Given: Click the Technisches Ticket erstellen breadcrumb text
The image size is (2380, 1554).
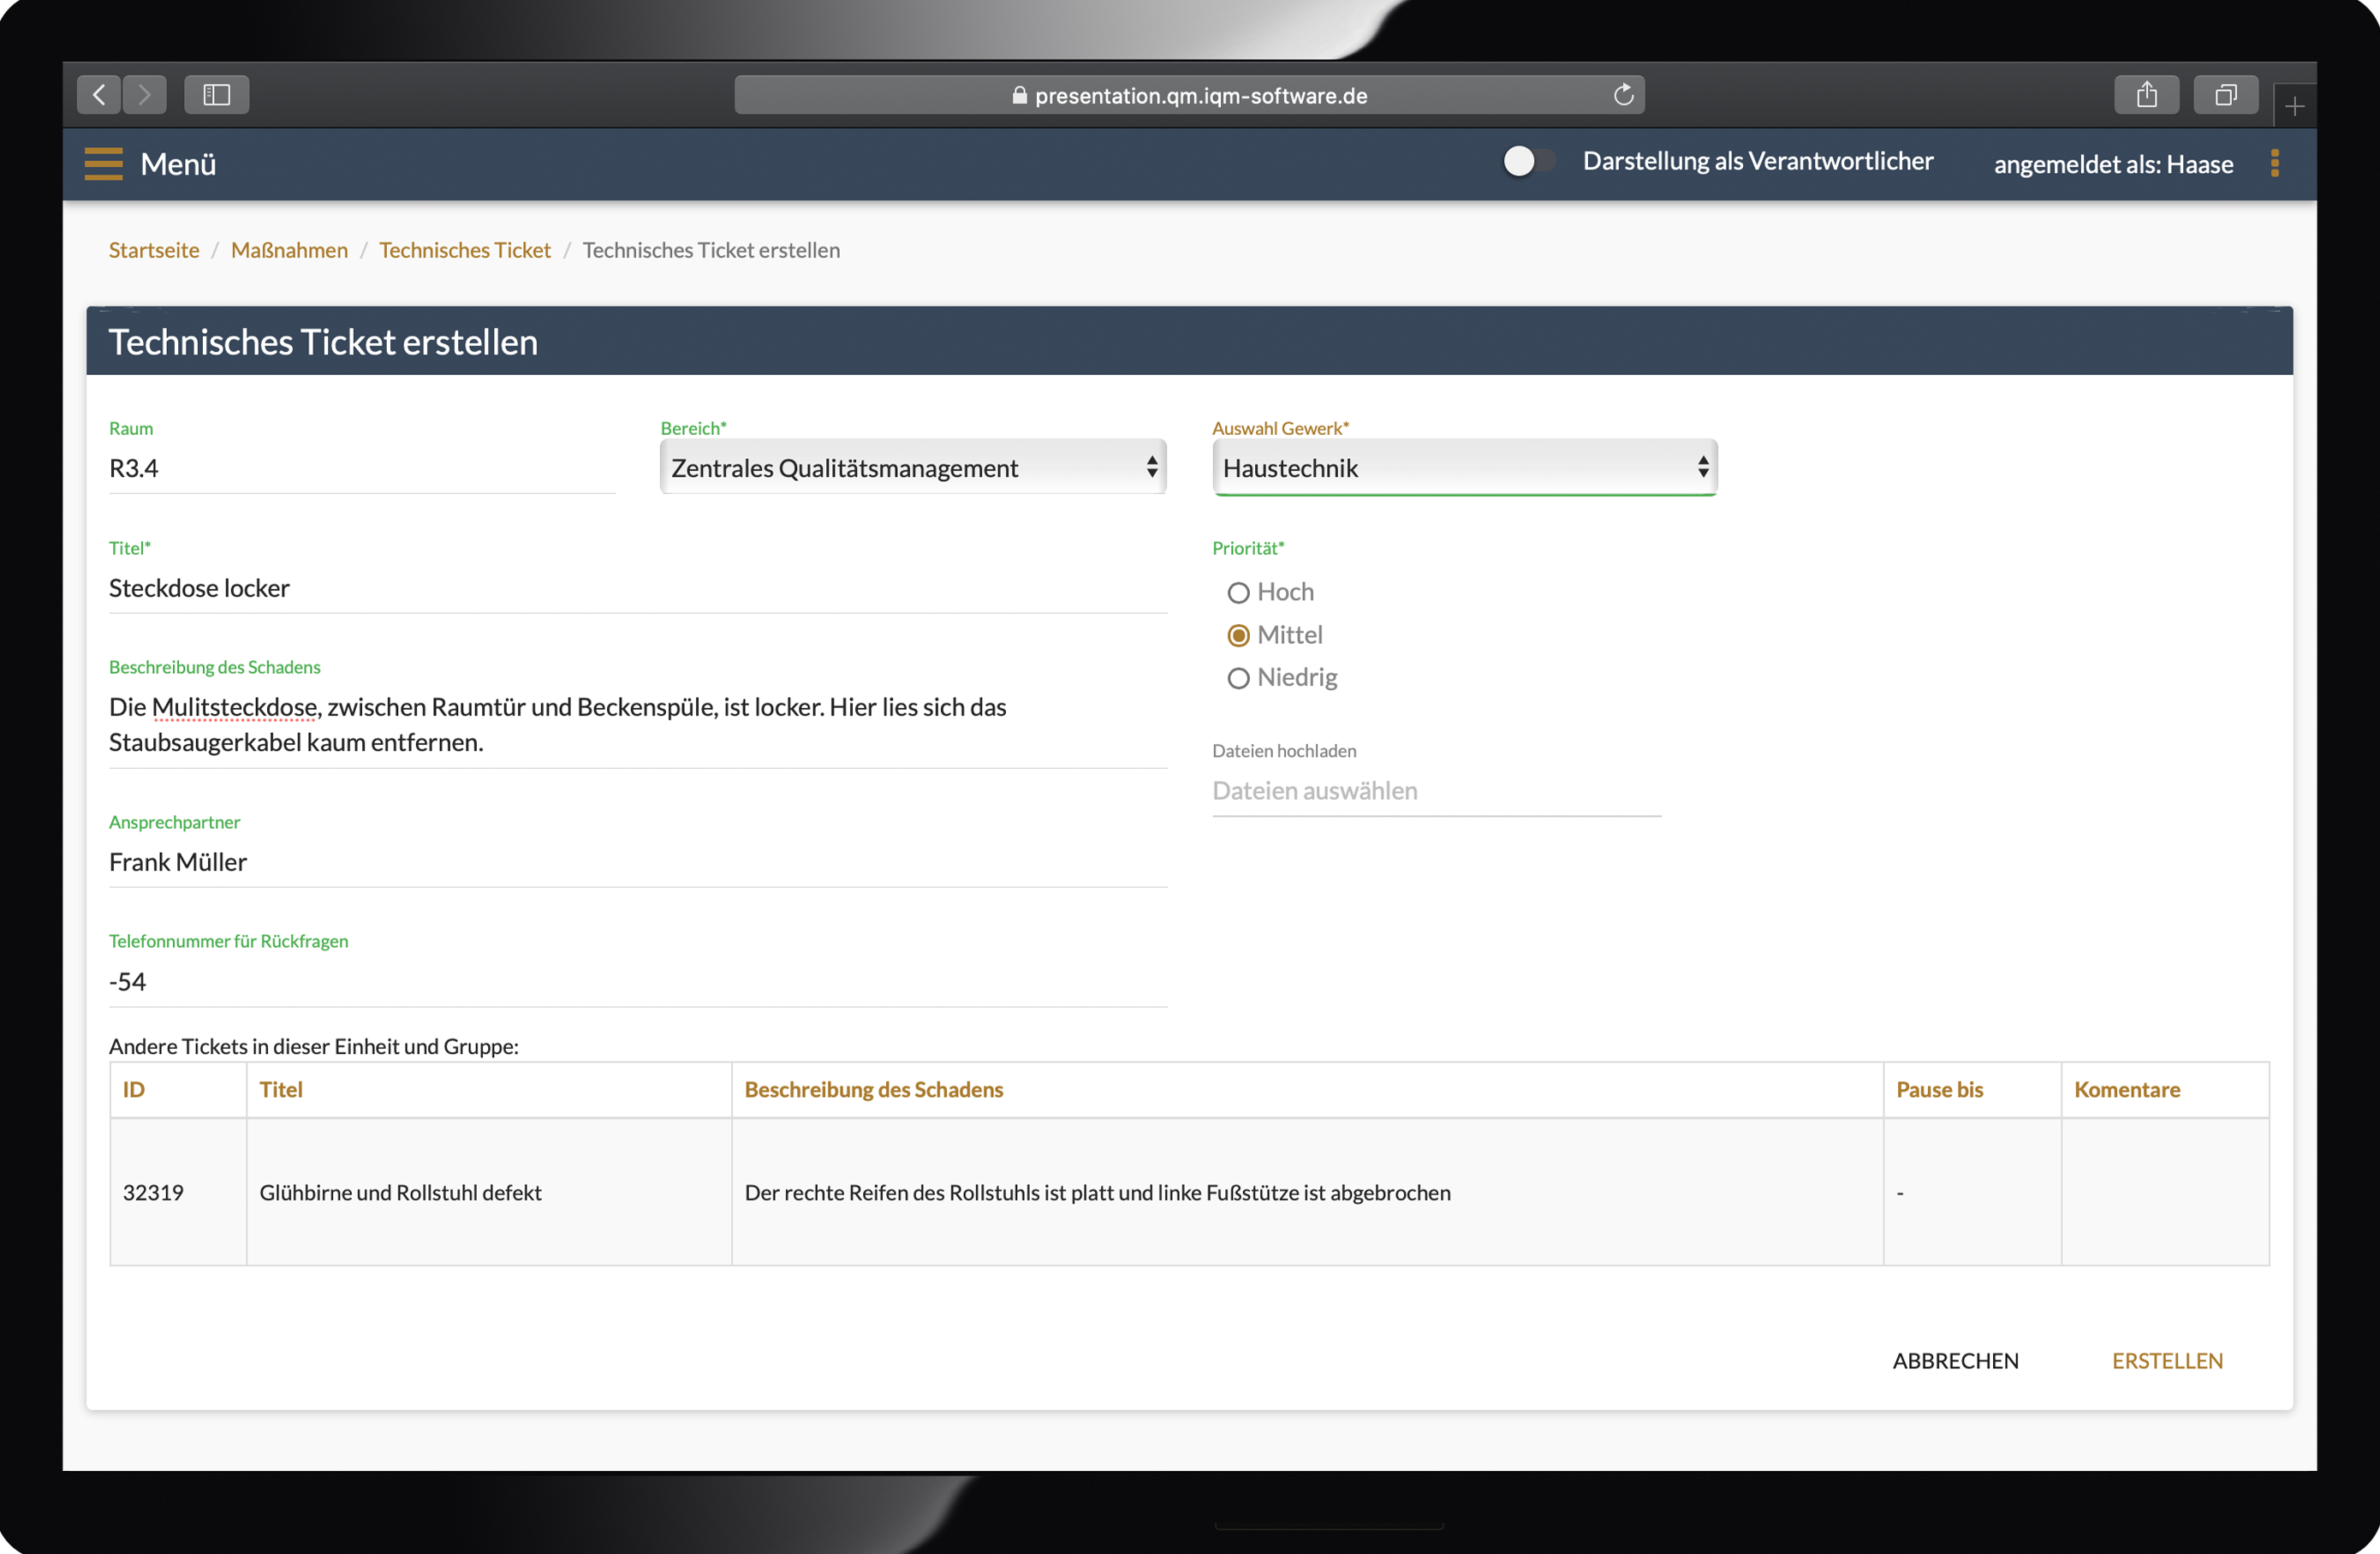Looking at the screenshot, I should coord(711,250).
